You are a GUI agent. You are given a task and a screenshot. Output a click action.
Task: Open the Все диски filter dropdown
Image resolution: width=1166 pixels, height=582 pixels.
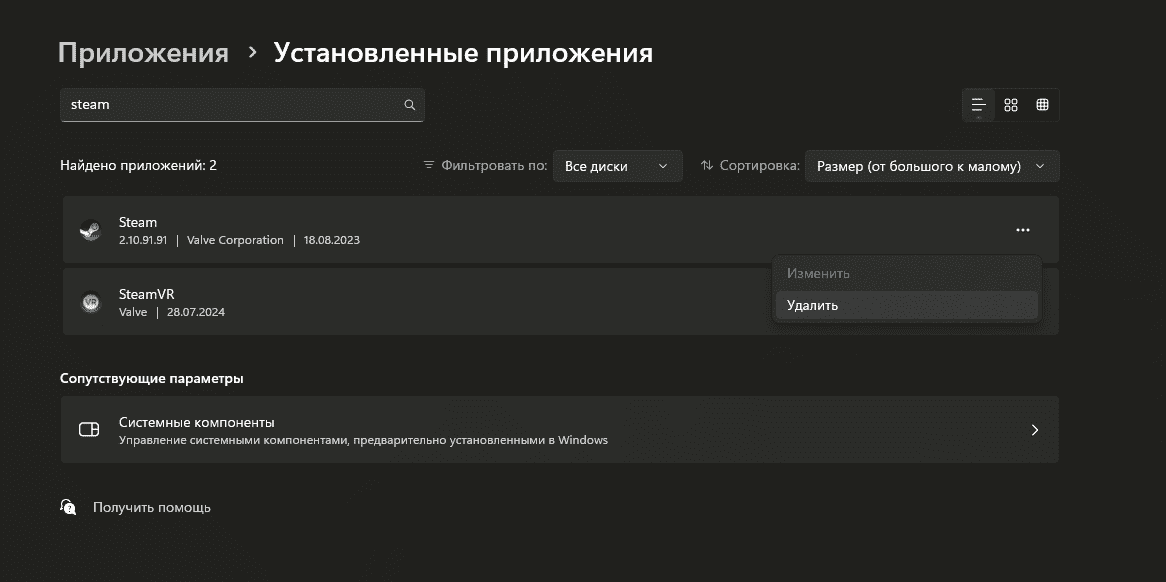617,166
